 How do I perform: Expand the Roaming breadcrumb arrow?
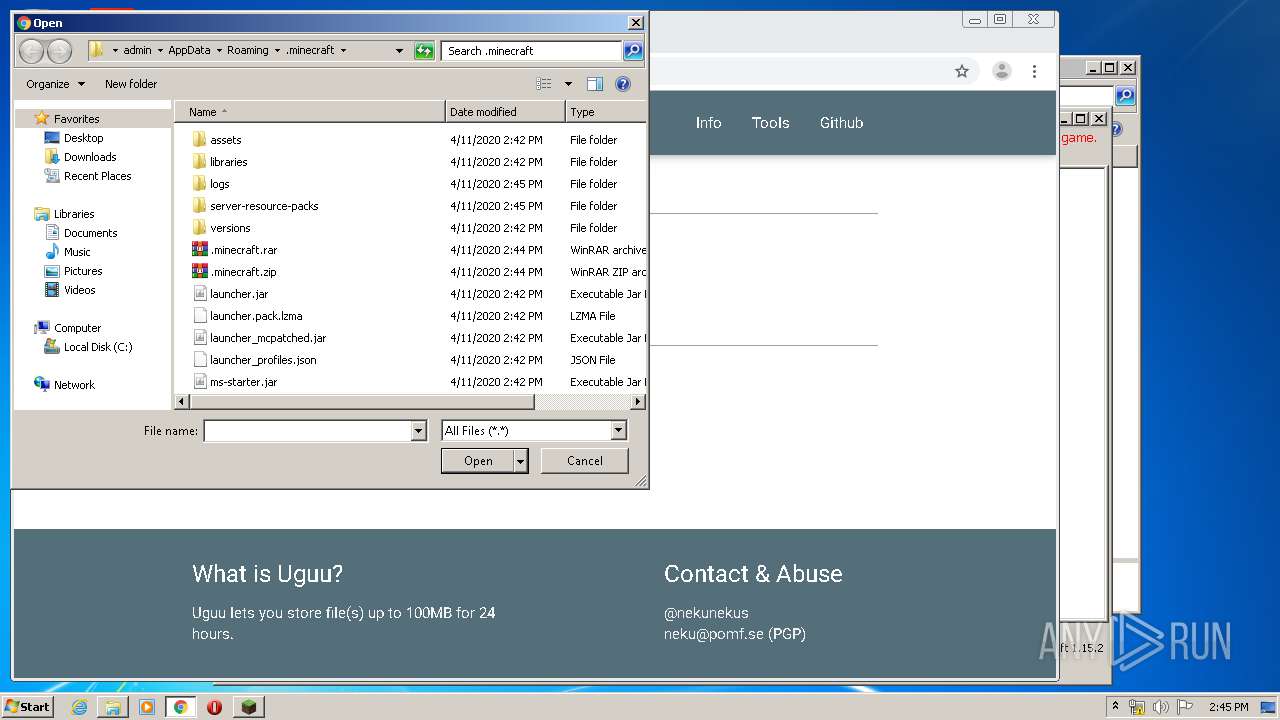point(277,50)
